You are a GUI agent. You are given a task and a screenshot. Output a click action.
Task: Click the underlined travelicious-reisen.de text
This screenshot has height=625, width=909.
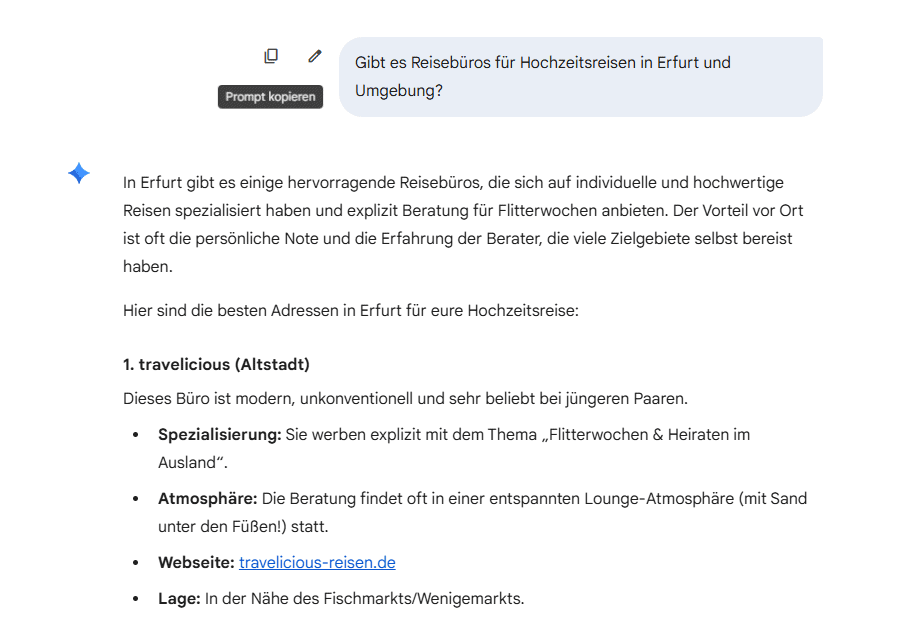[x=316, y=562]
